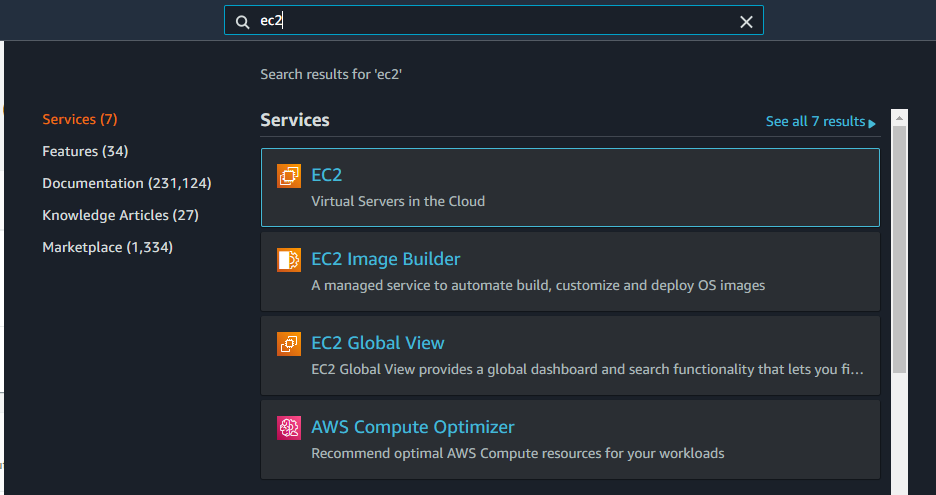The height and width of the screenshot is (495, 936).
Task: Click the EC2 service orange icon
Action: coord(289,176)
